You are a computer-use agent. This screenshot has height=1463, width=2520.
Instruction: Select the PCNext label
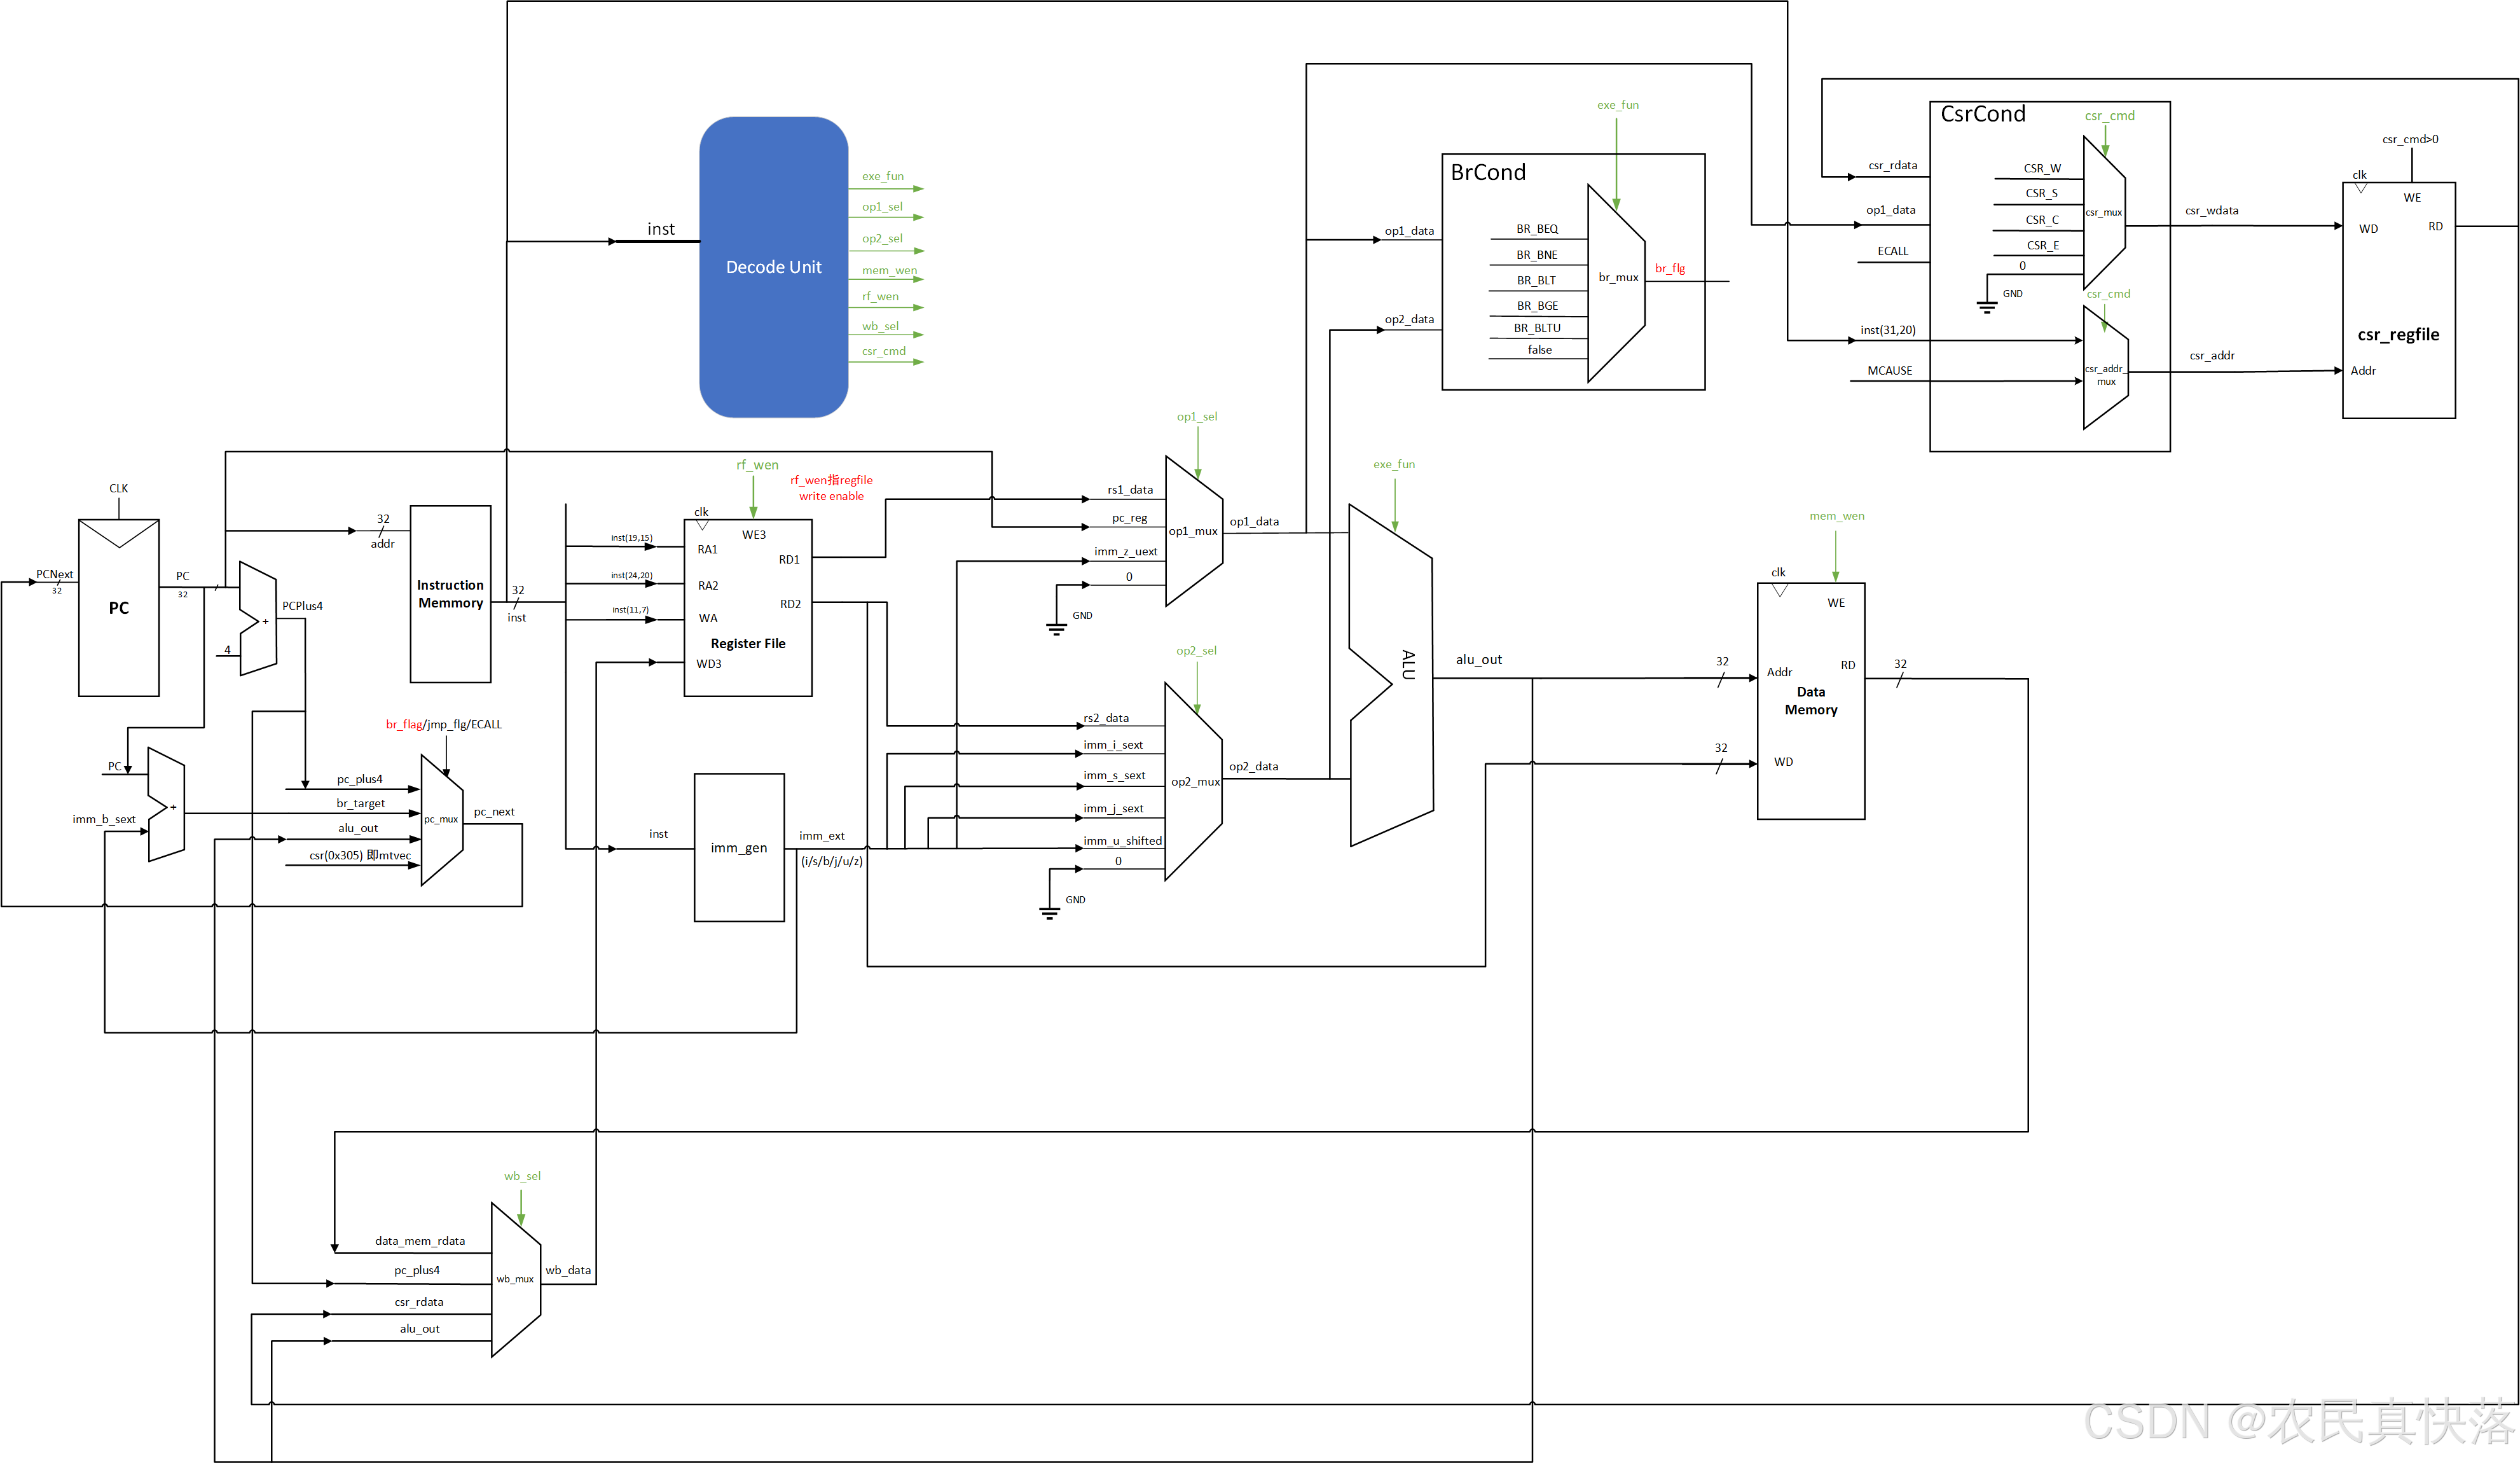tap(55, 574)
